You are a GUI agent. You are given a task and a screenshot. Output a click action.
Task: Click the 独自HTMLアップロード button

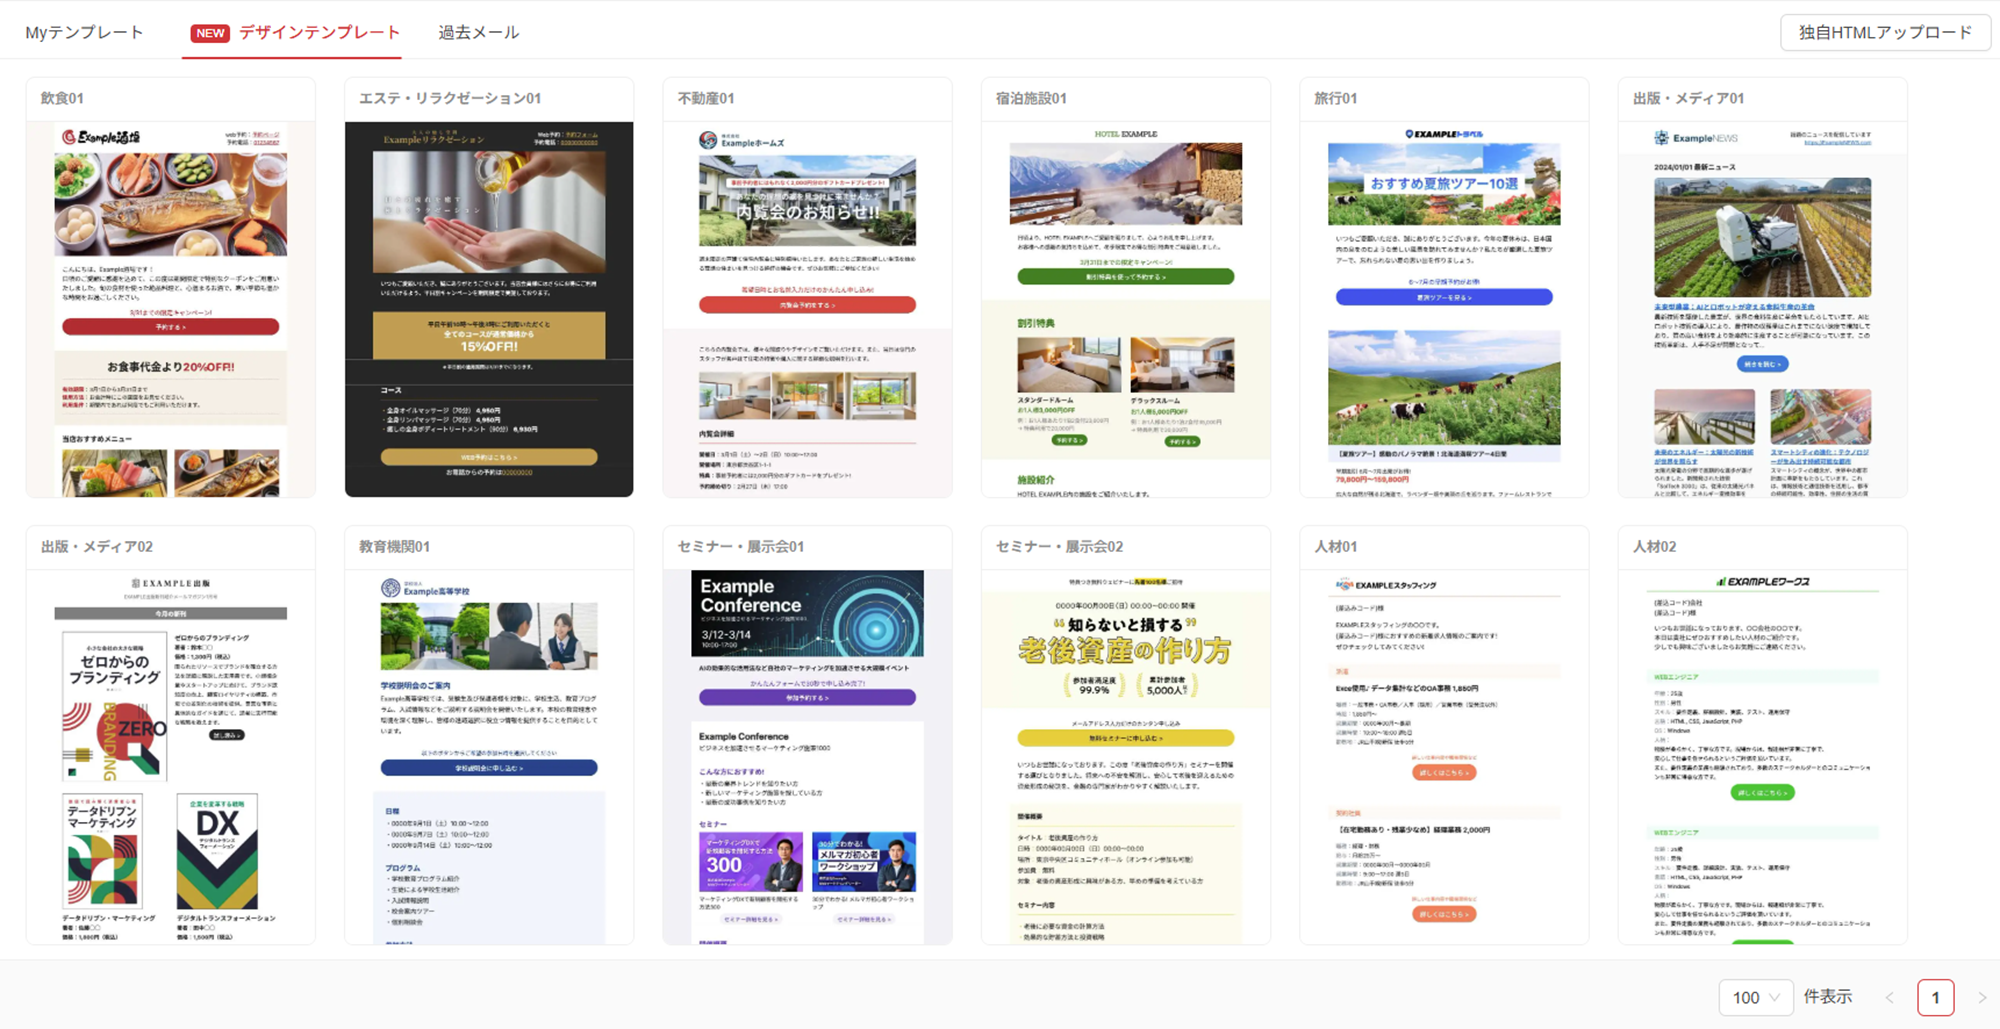click(1885, 32)
